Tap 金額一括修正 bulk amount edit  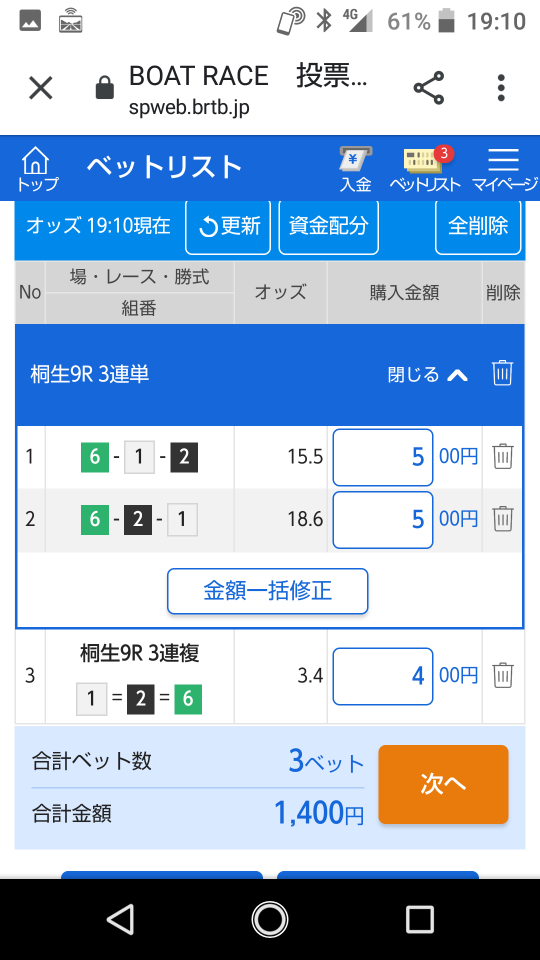point(268,591)
